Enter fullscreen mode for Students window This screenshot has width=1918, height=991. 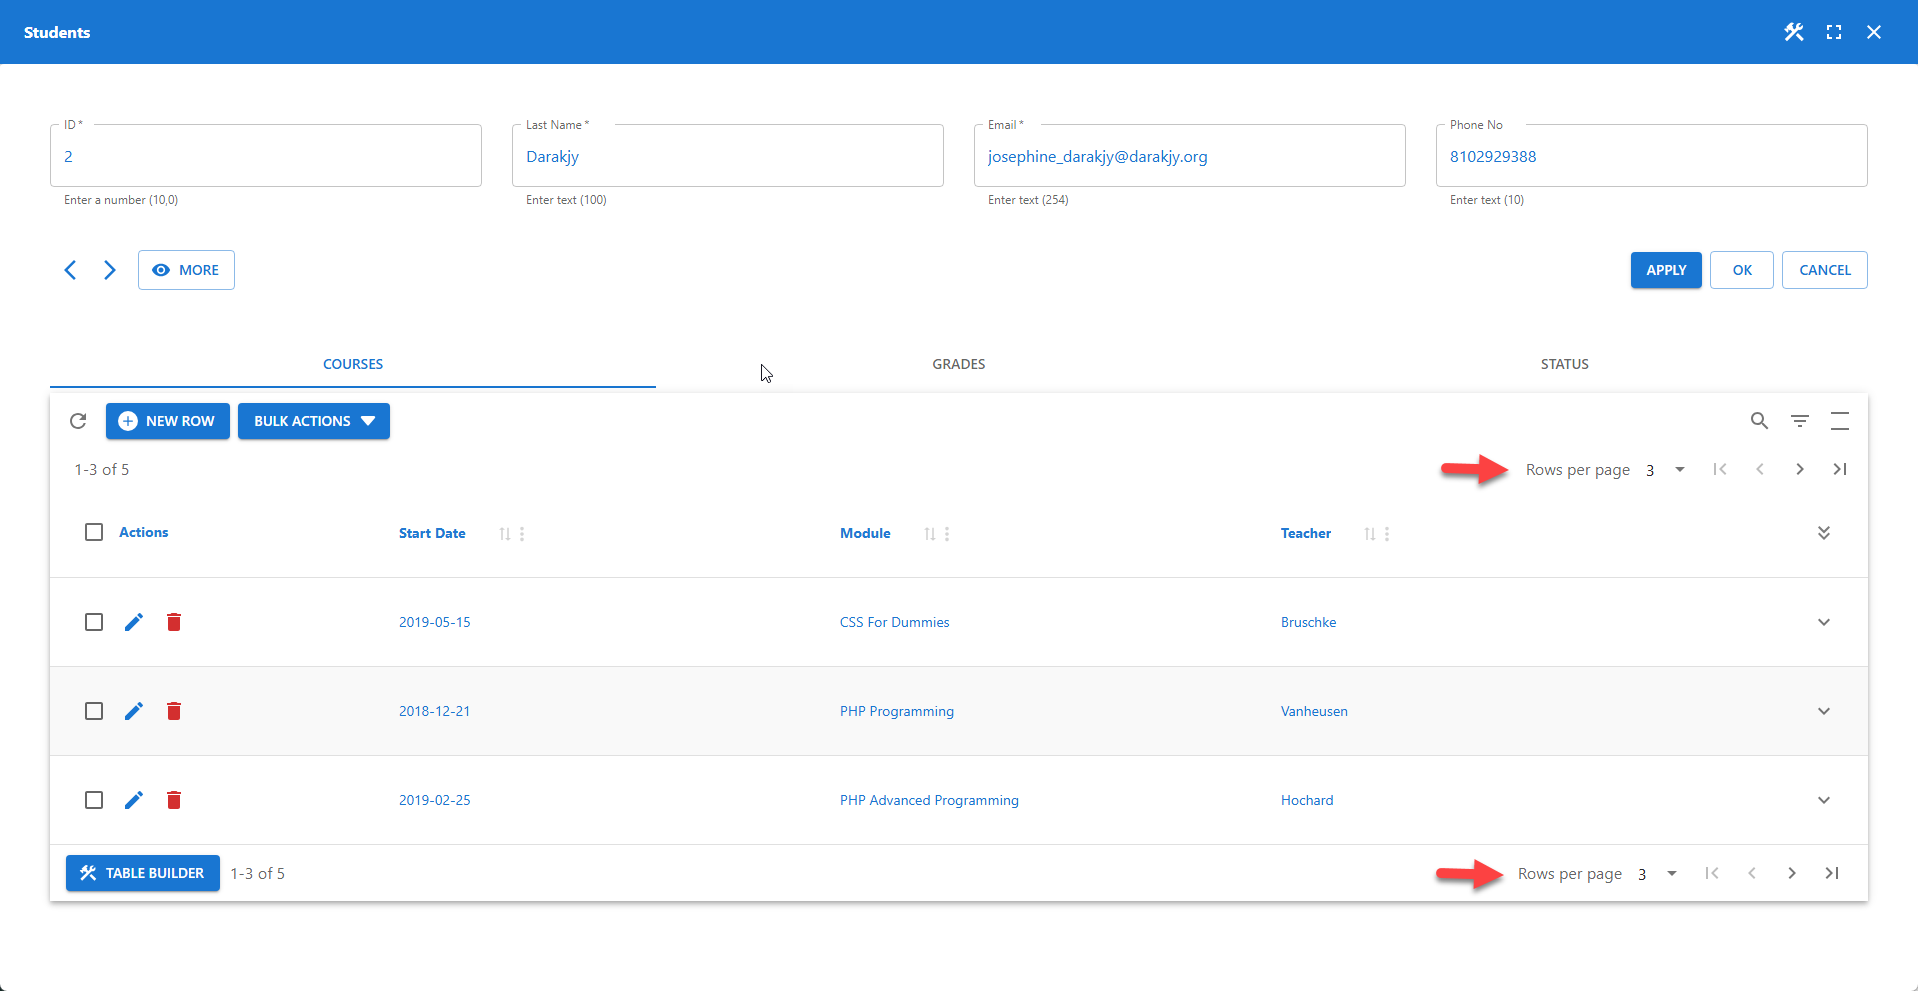coord(1834,32)
